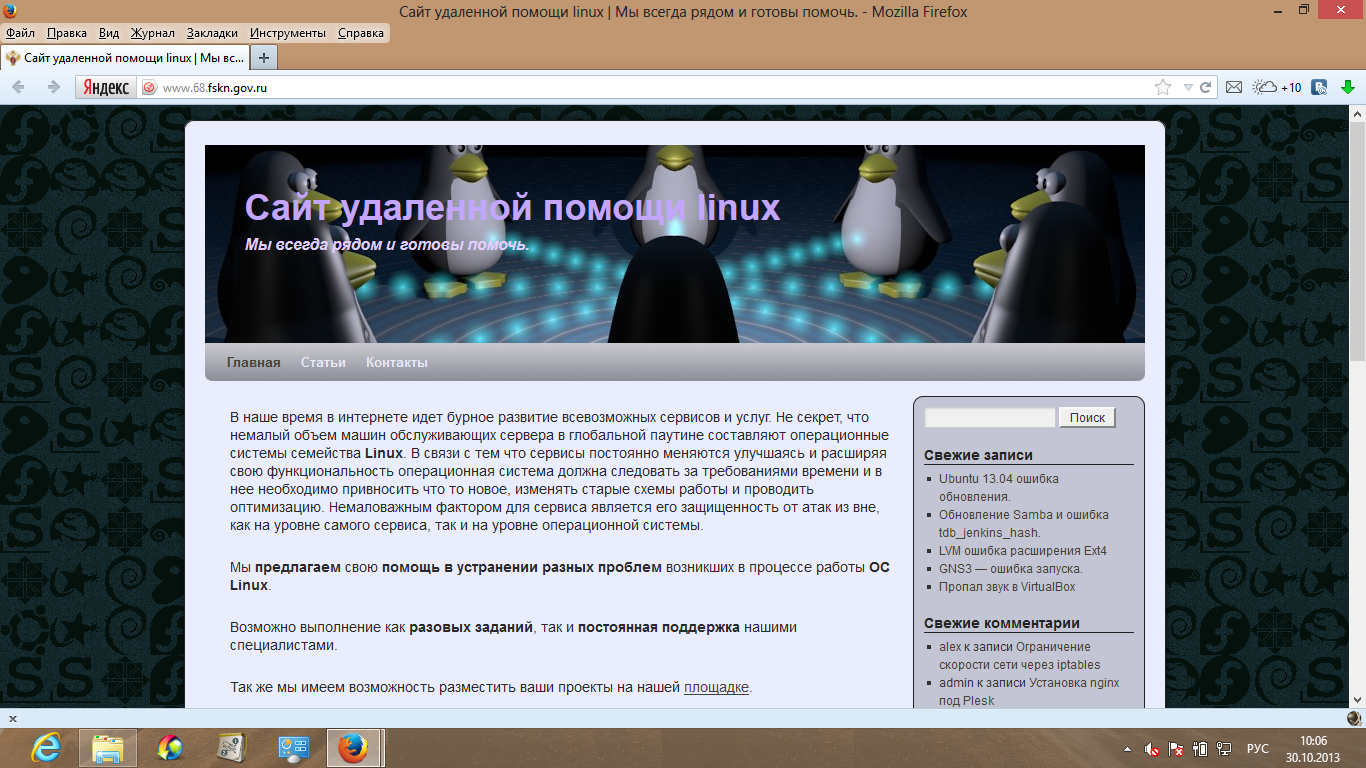Open the Yandex mail envelope icon
This screenshot has width=1366, height=768.
[x=1234, y=87]
